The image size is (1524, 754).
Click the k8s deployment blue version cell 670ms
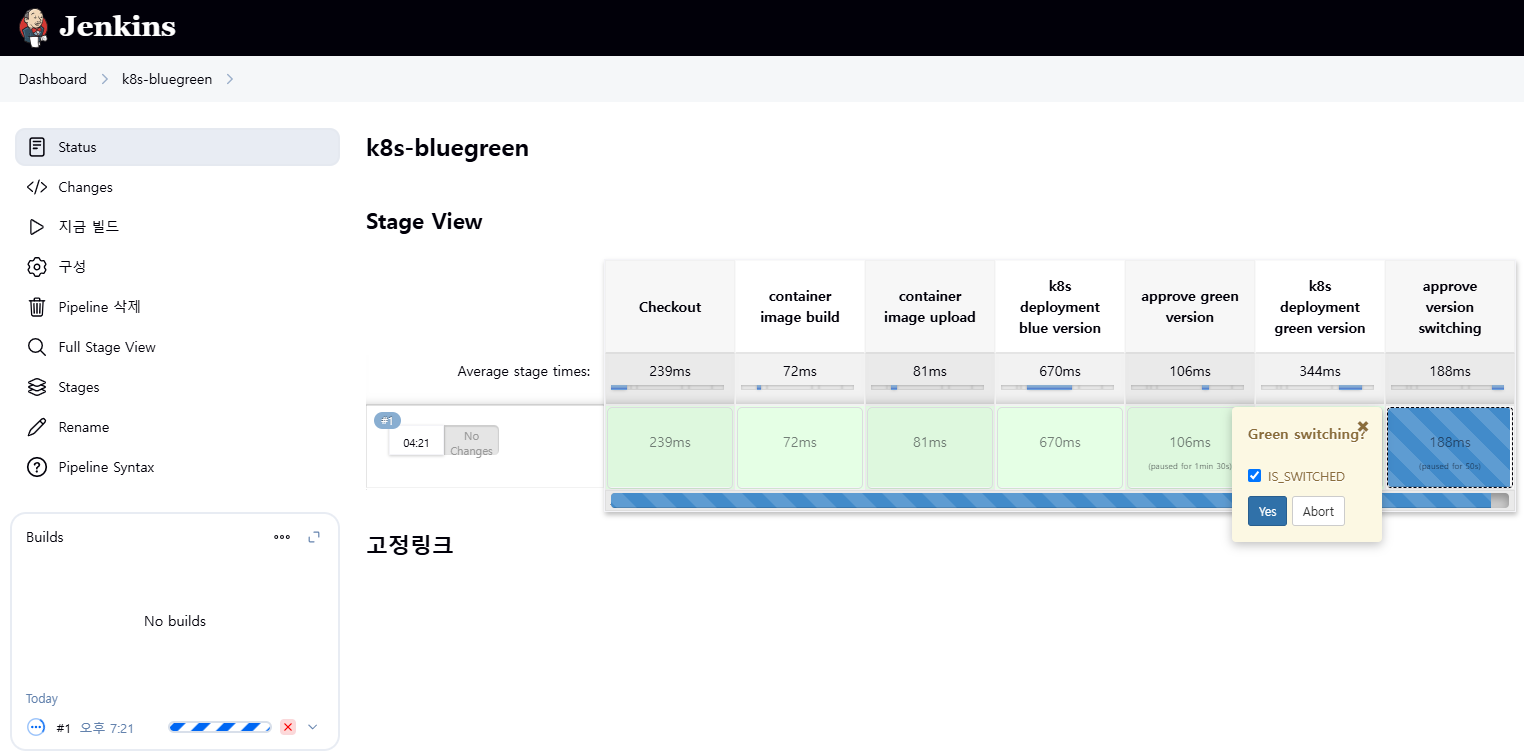click(1060, 448)
